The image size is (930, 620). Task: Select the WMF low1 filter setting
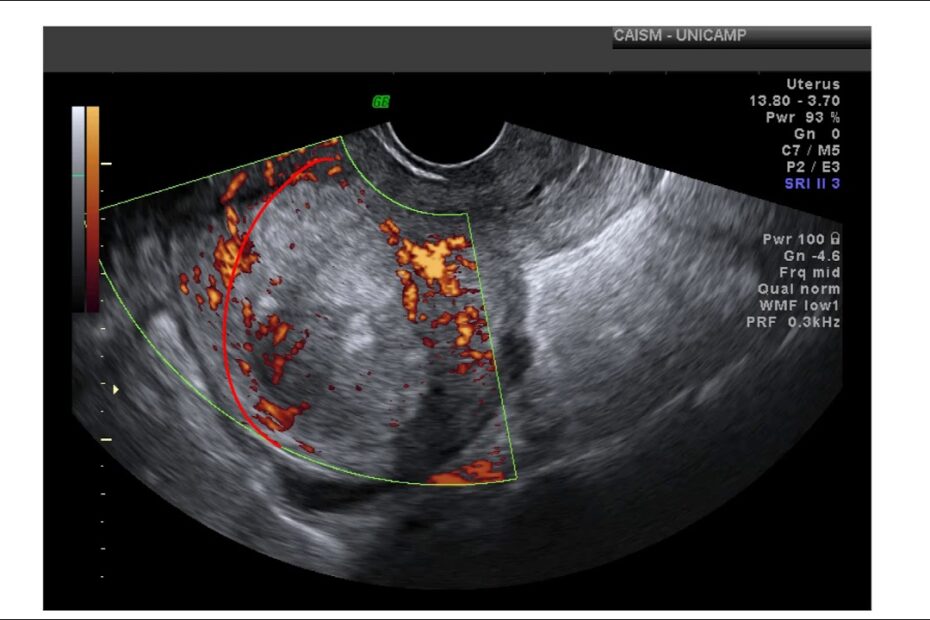(797, 305)
